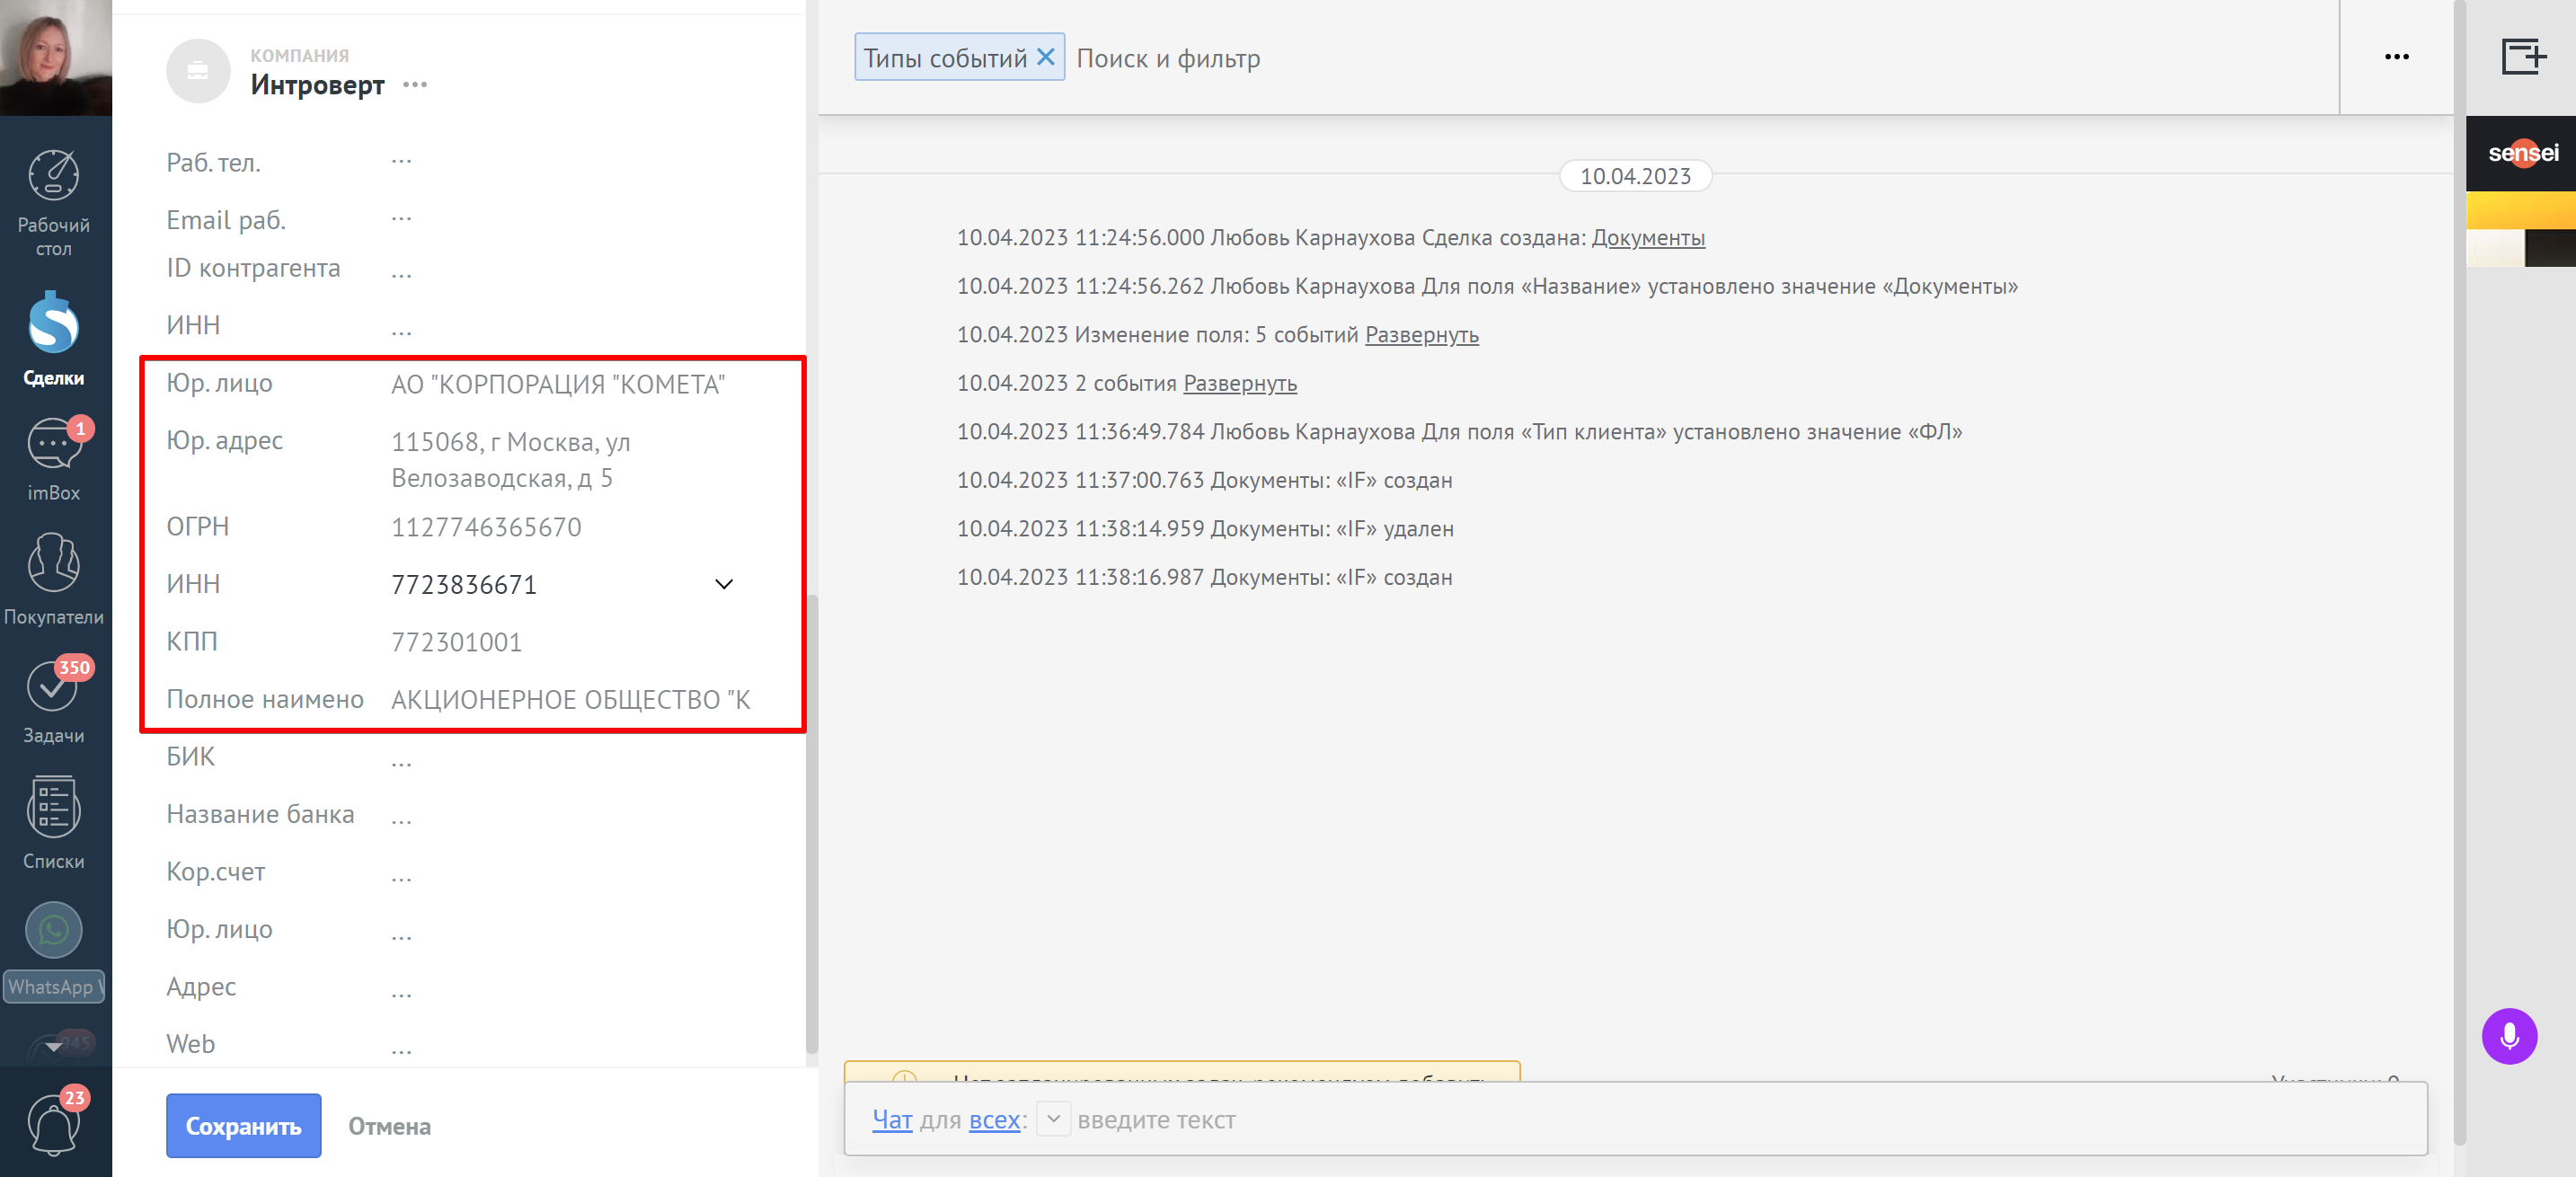Screen dimensions: 2576x1177
Task: Go to Покупатели section
Action: (54, 580)
